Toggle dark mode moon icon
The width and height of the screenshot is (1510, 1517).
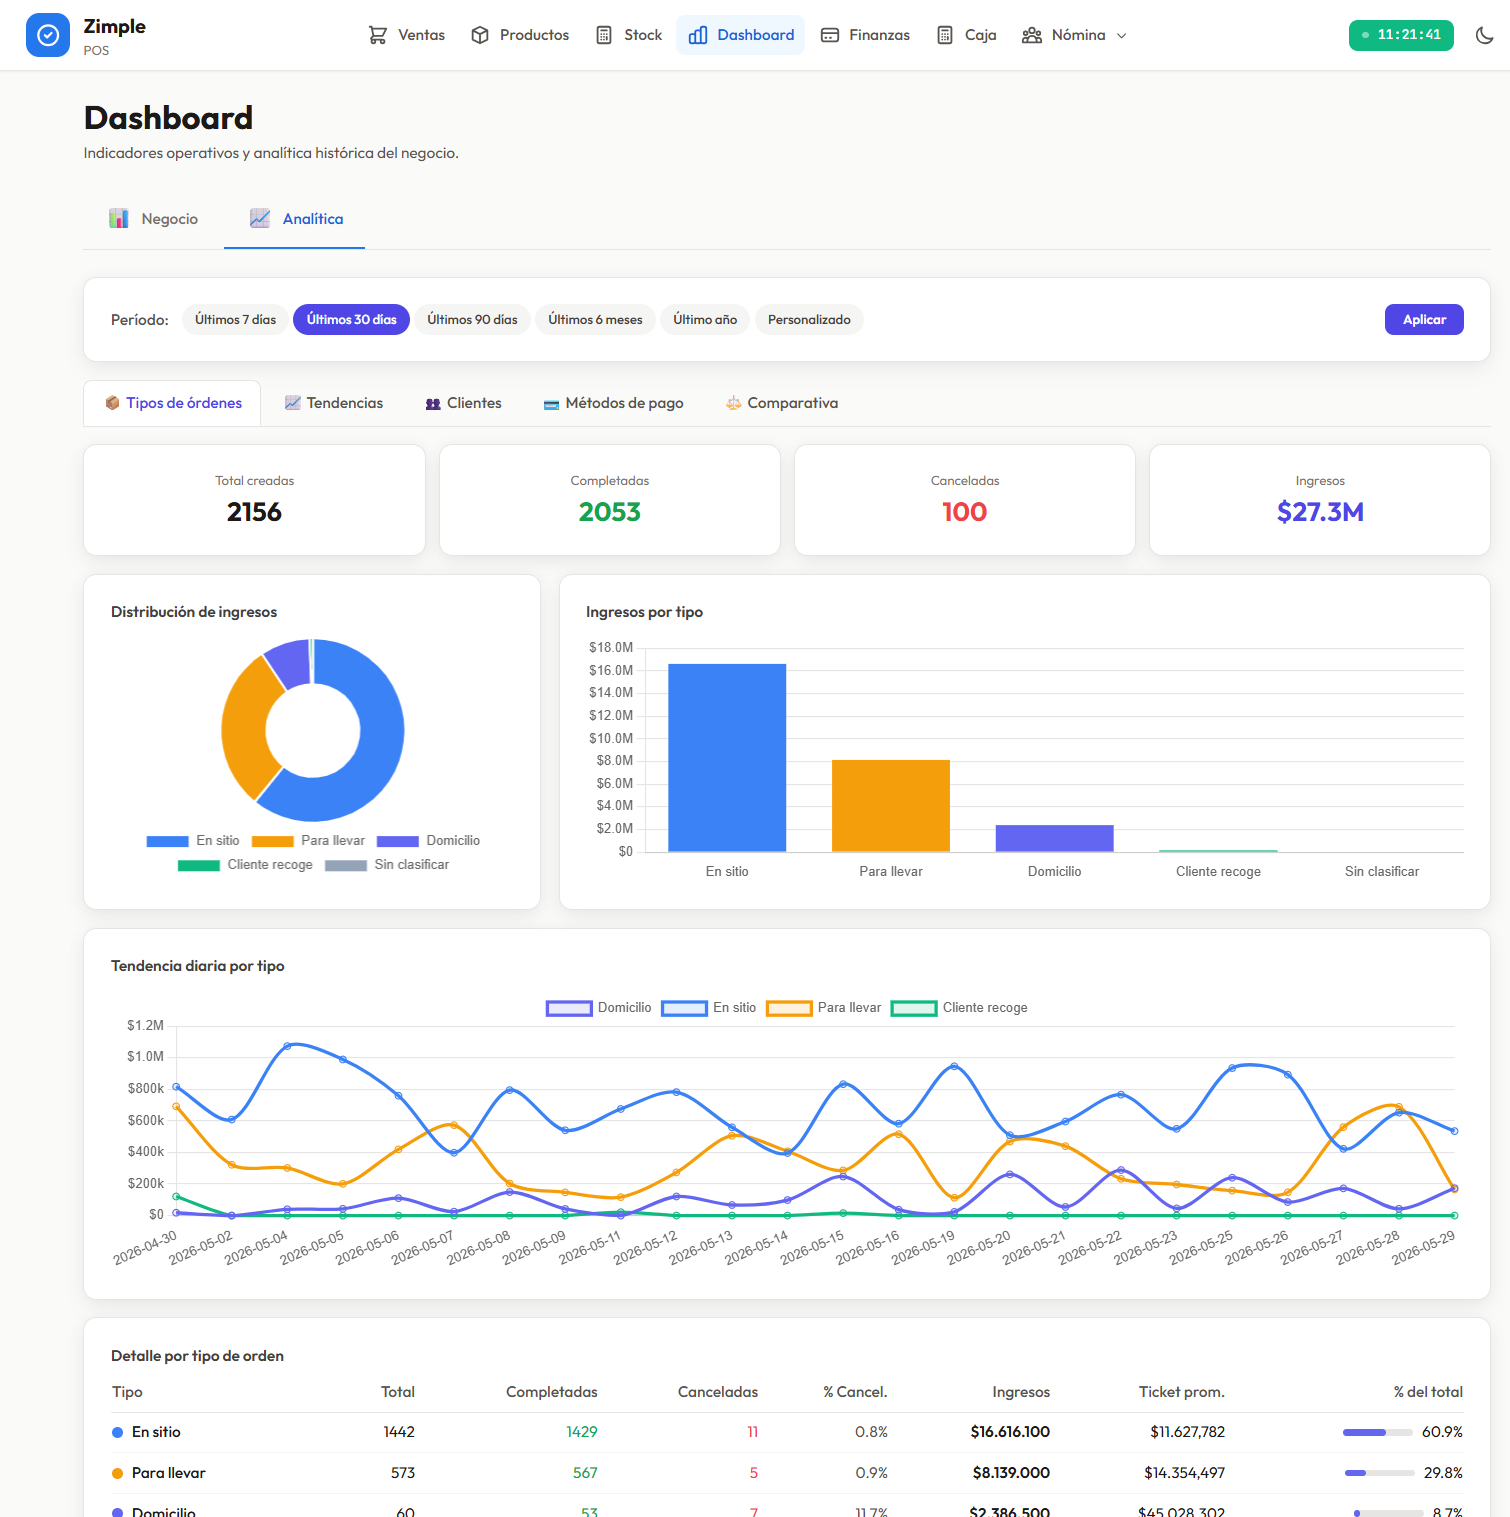point(1484,35)
